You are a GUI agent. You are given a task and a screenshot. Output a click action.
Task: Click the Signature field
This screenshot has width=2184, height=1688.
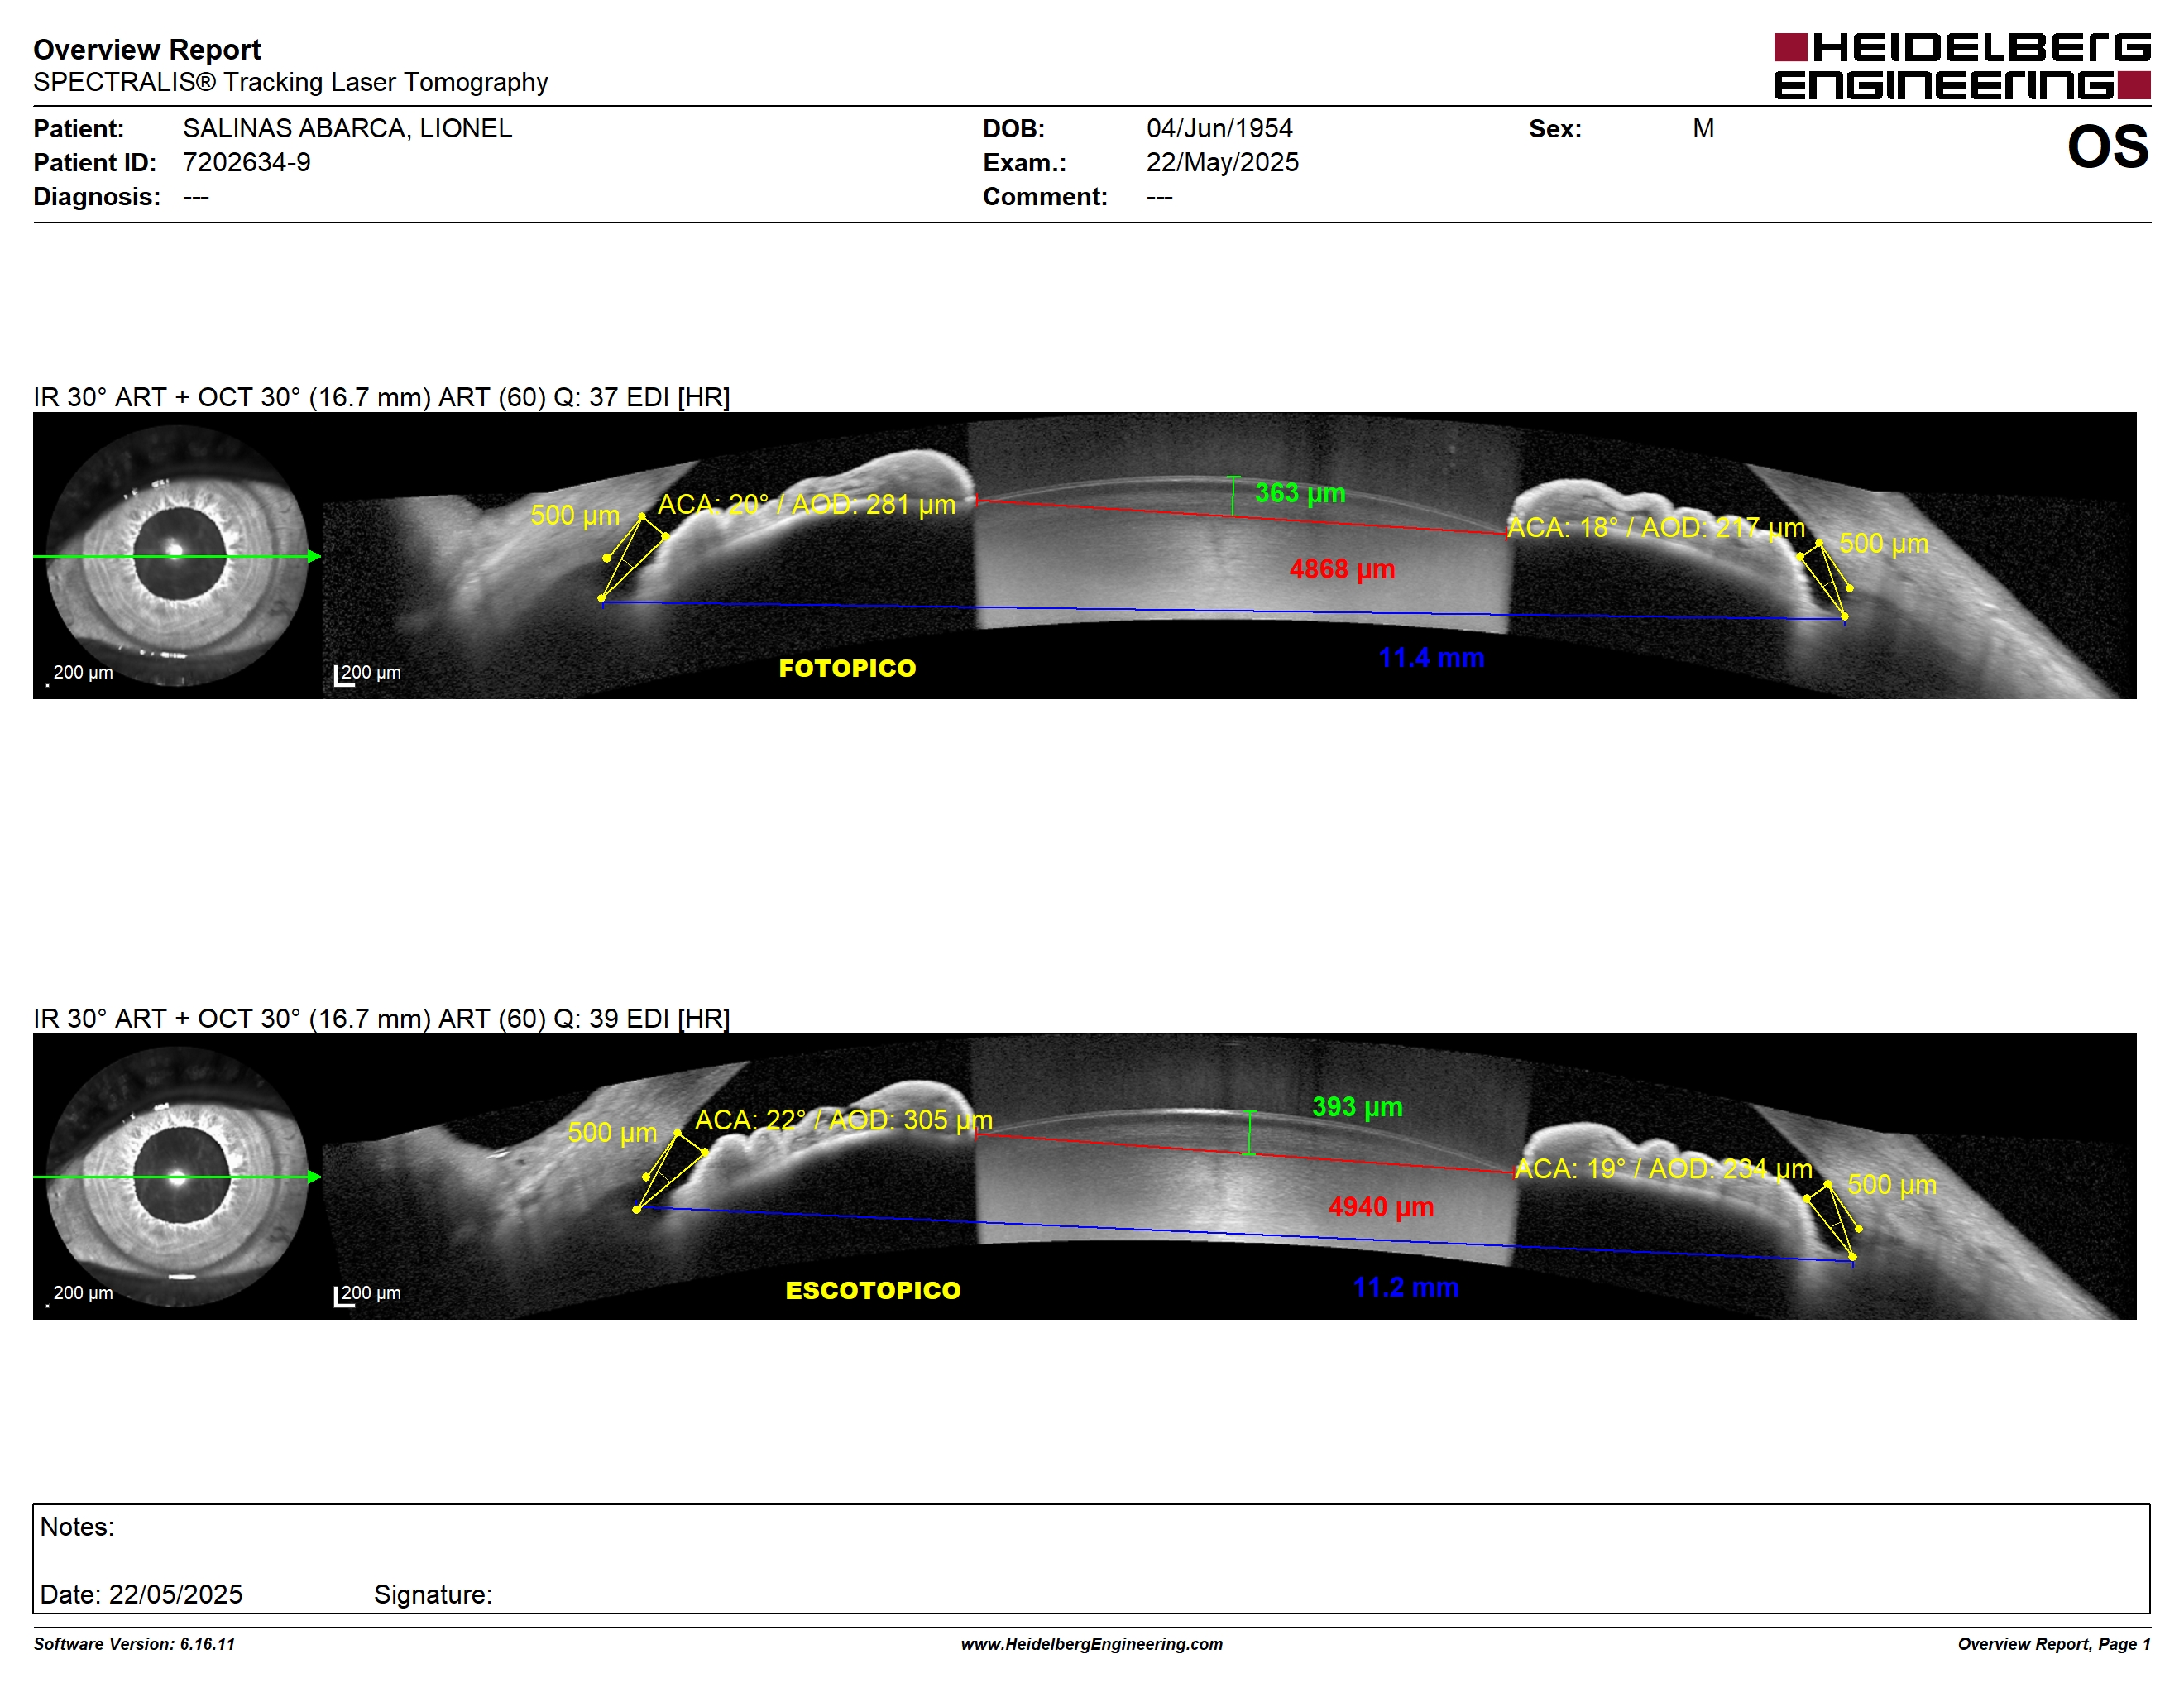pyautogui.click(x=433, y=1594)
